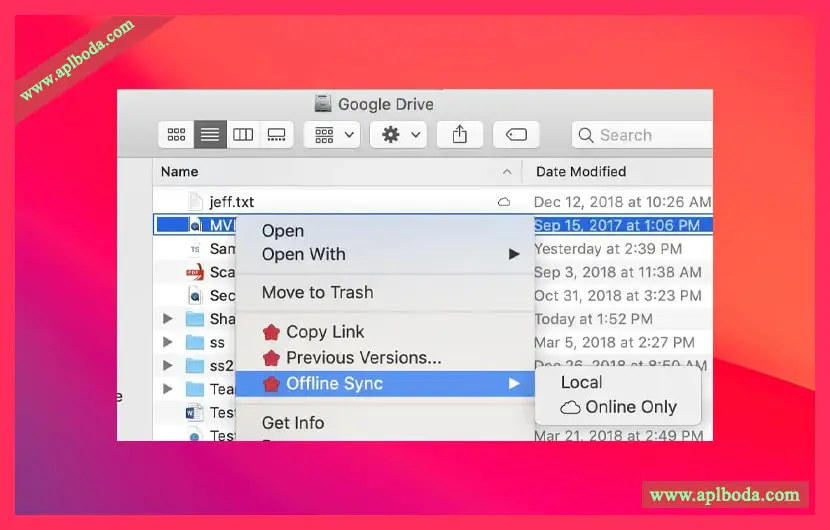The width and height of the screenshot is (830, 530).
Task: Switch Finder to list view
Action: click(210, 134)
